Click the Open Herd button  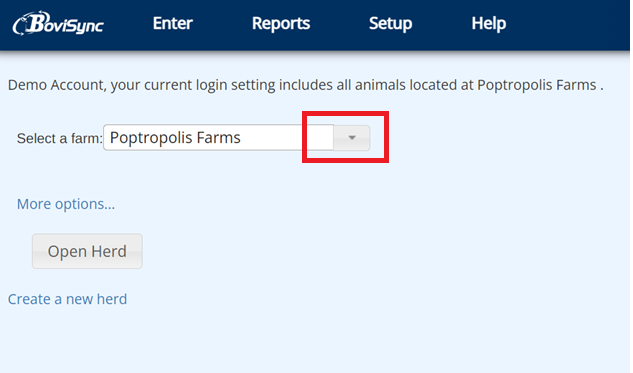coord(87,251)
